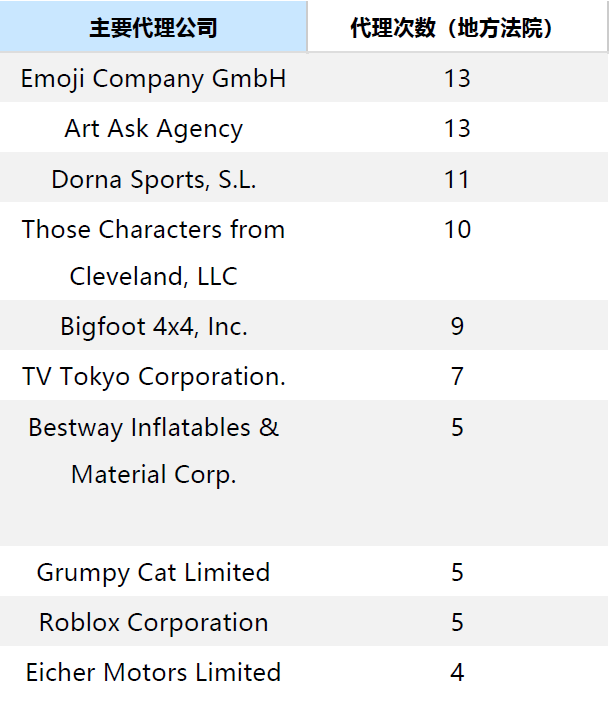Click the value 7 for TV Tokyo
Viewport: 610px width, 701px height.
[457, 376]
